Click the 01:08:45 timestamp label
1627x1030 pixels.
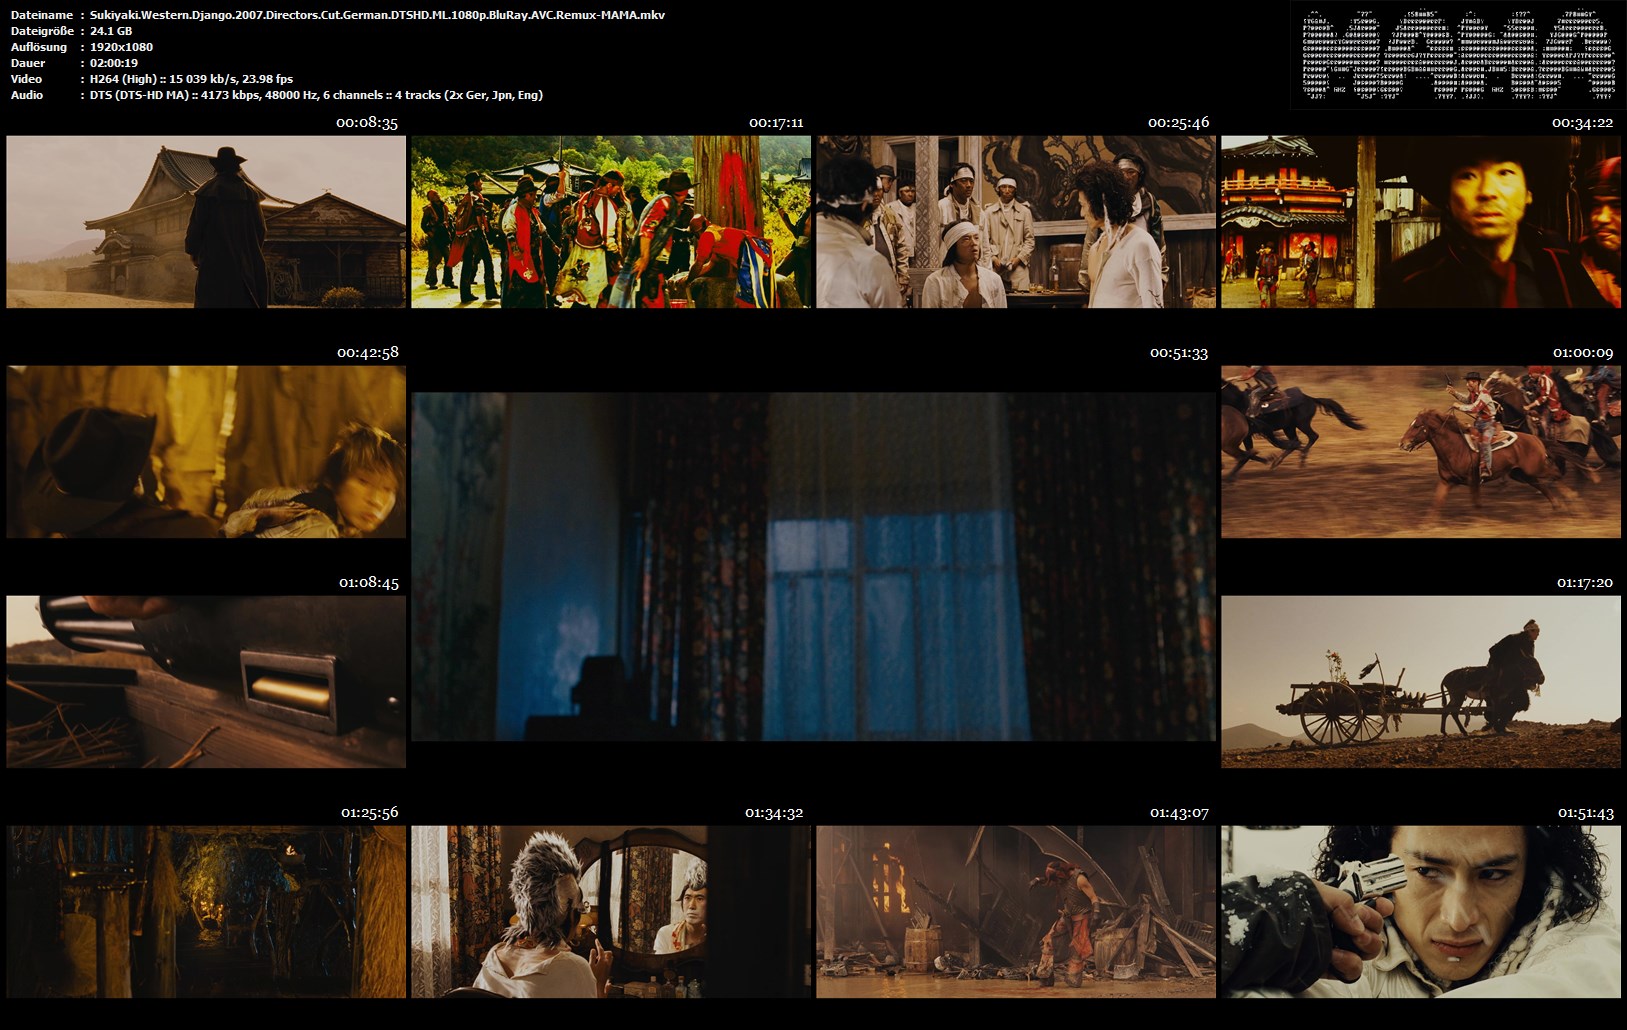pos(369,583)
